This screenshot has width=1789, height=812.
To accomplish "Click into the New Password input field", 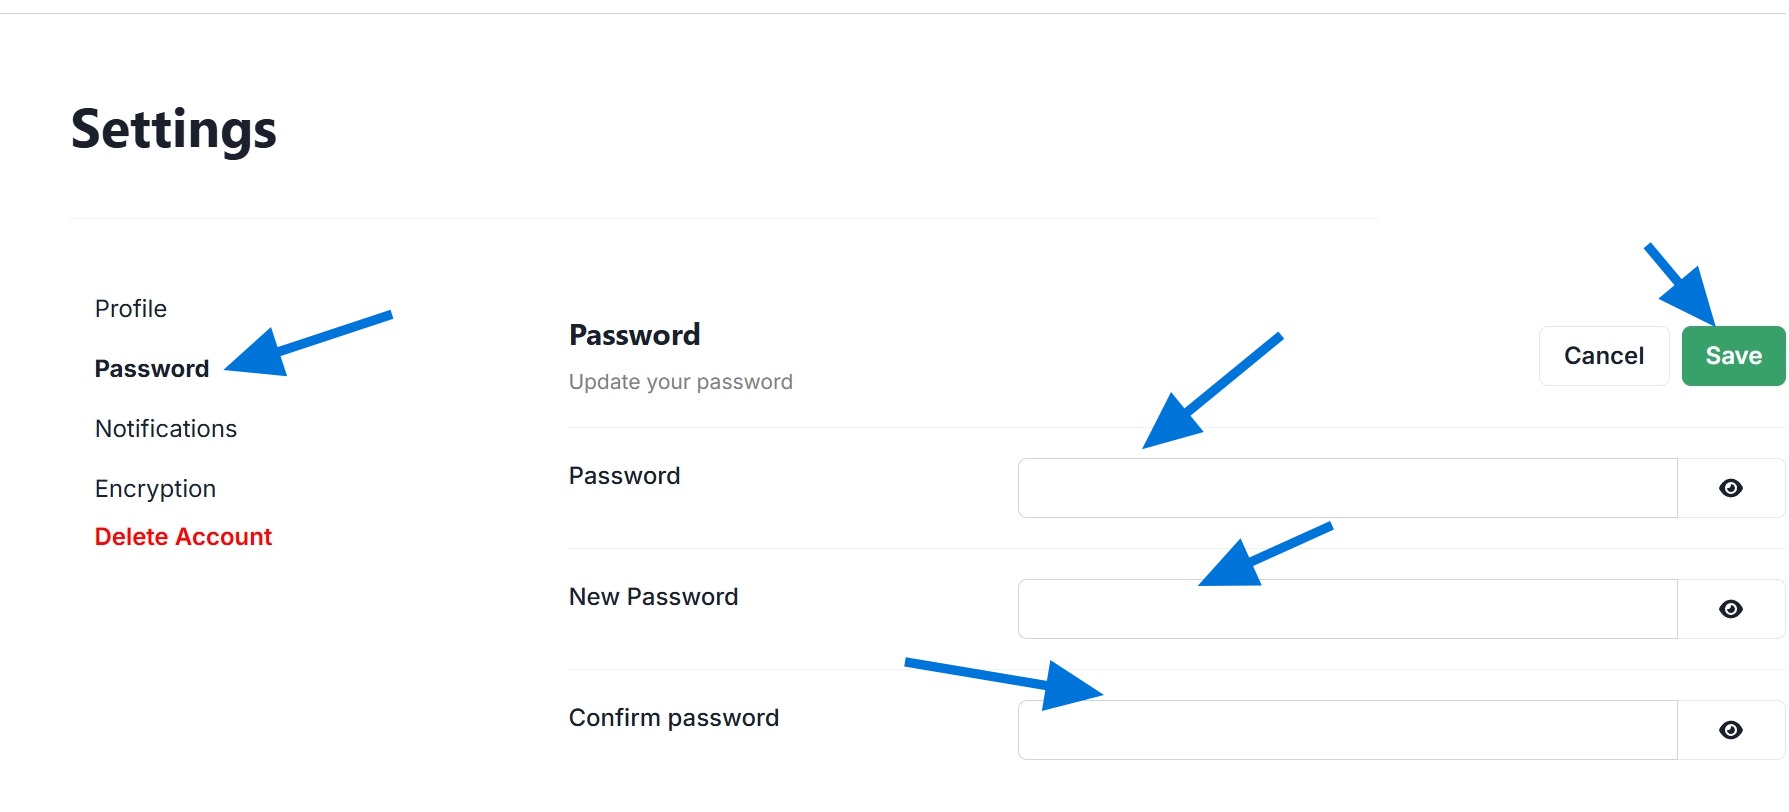I will [1346, 610].
